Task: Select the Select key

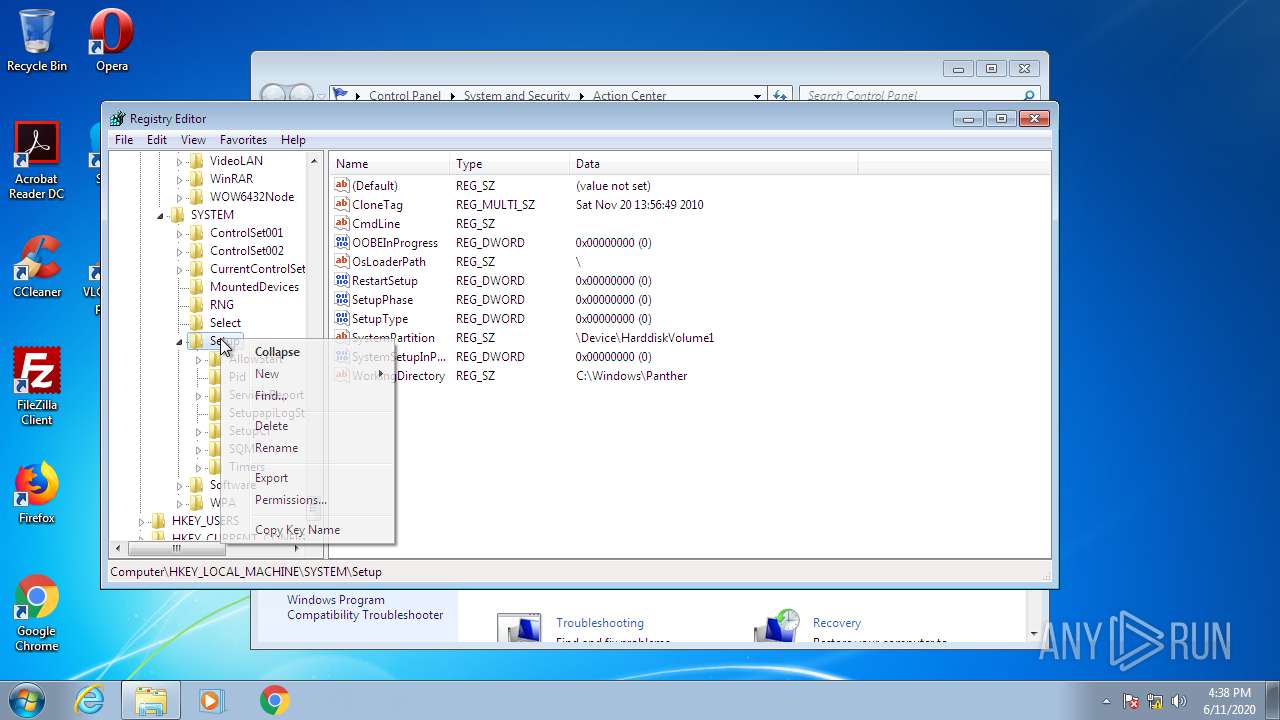Action: (x=225, y=323)
